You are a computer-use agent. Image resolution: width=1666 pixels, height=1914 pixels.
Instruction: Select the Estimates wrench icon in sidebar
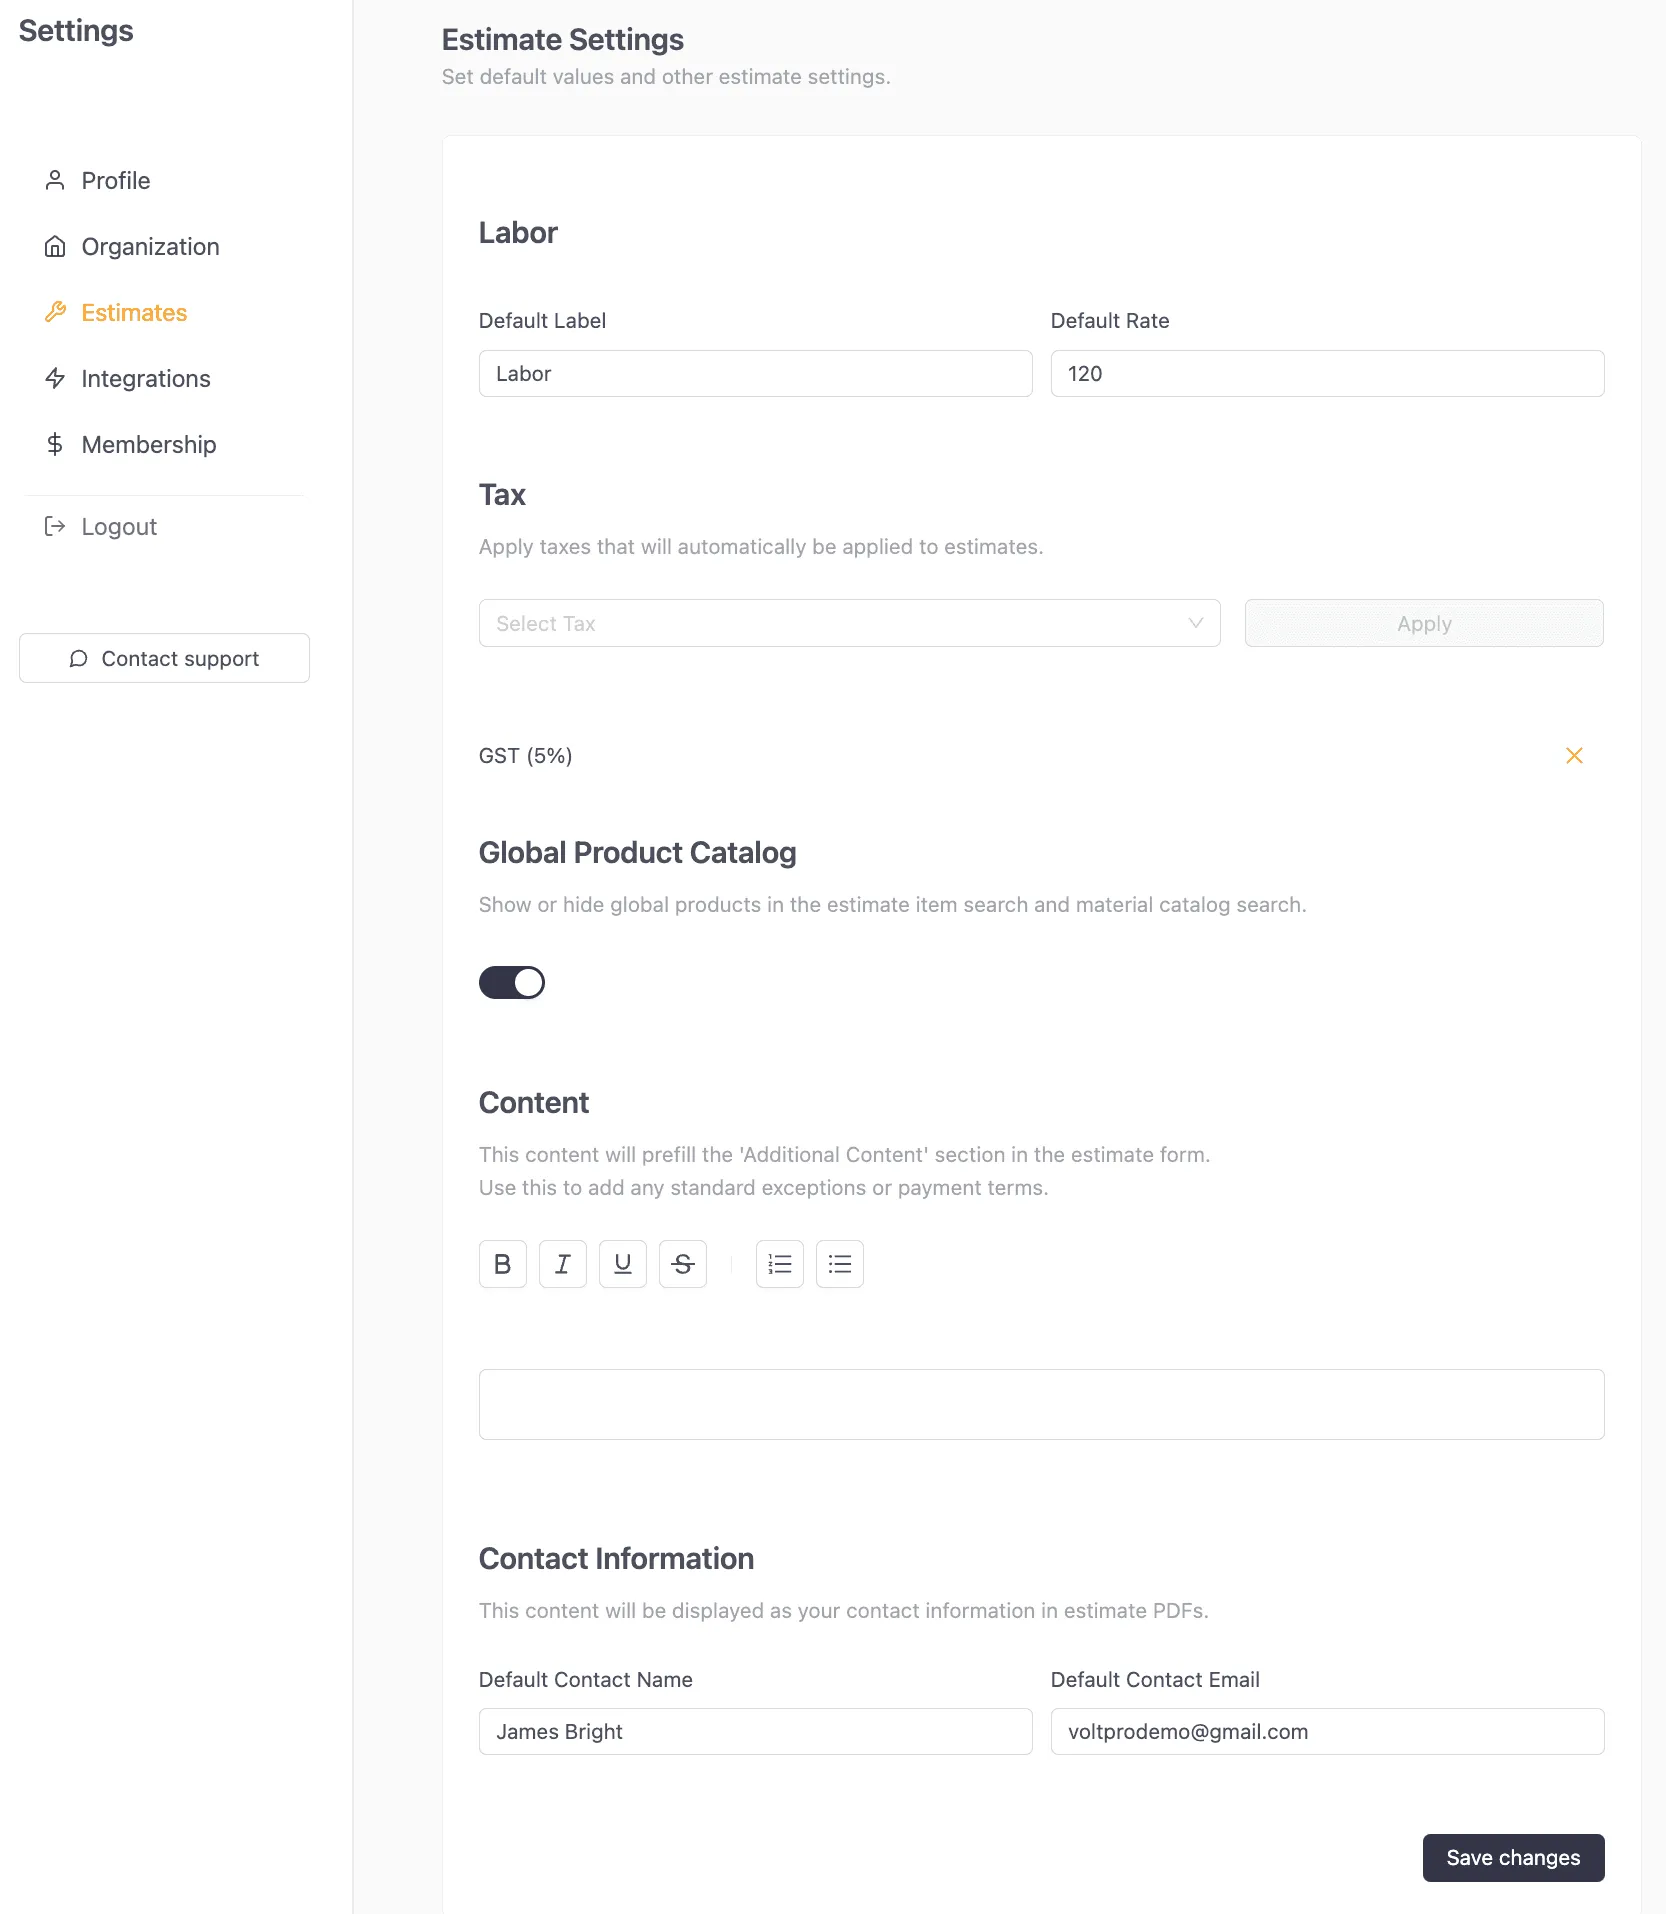coord(56,312)
